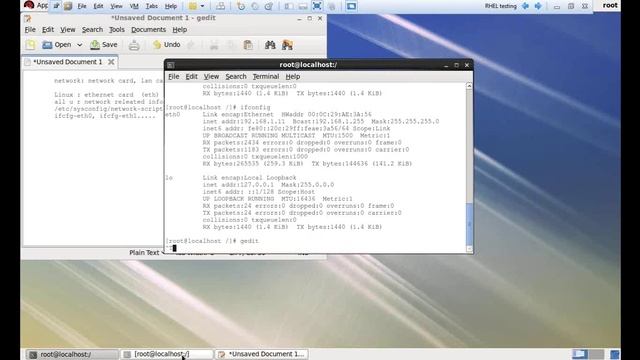Click the Paste clipboard icon in gedit
Viewport: 640px width, 360px height.
248,45
